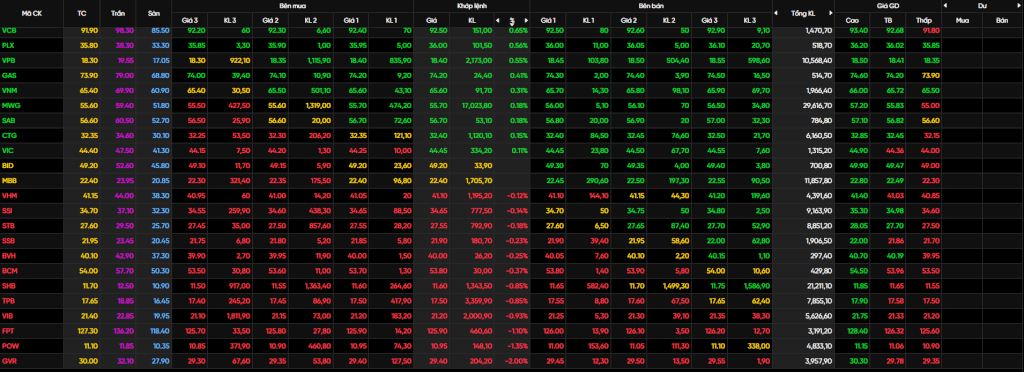
Task: Click right arrow next to Tổng KL
Action: click(831, 12)
